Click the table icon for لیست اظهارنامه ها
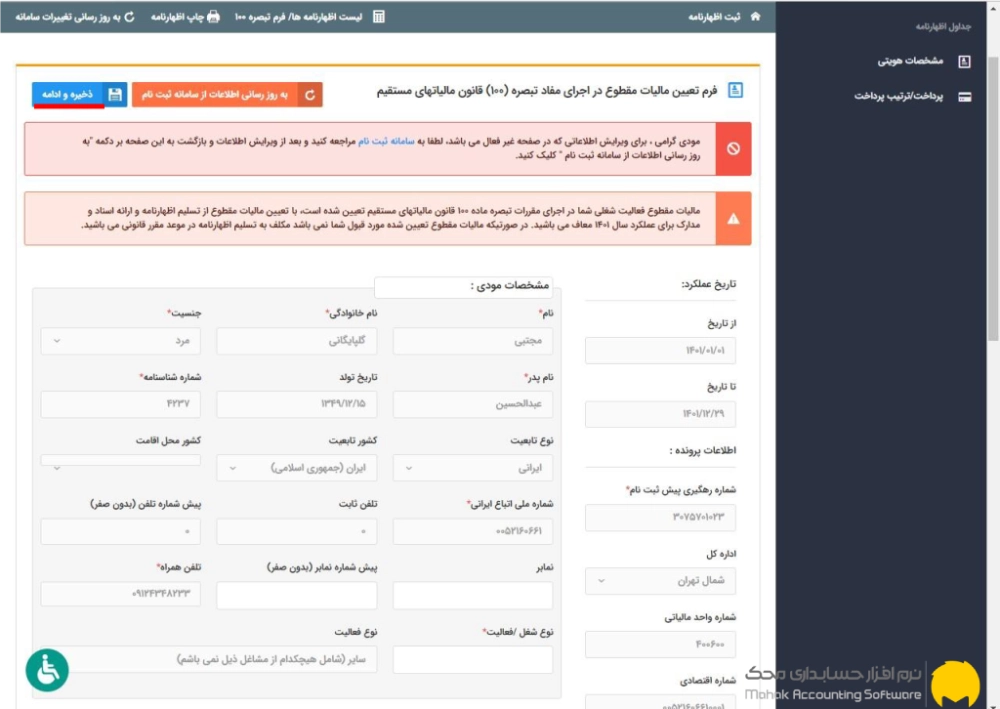The image size is (1000, 709). [379, 17]
